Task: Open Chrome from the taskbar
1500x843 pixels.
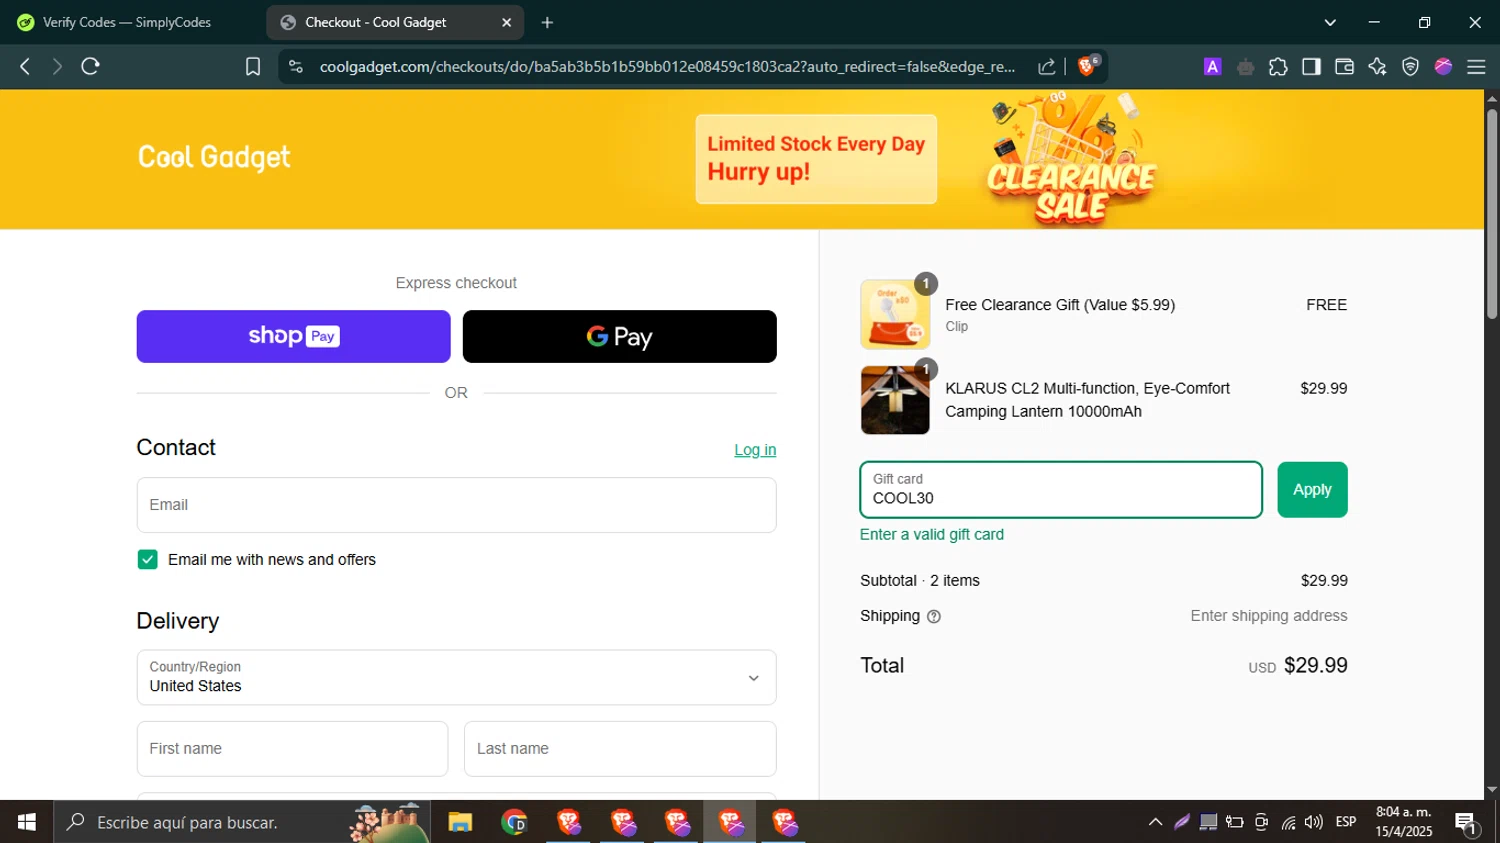Action: click(x=514, y=822)
